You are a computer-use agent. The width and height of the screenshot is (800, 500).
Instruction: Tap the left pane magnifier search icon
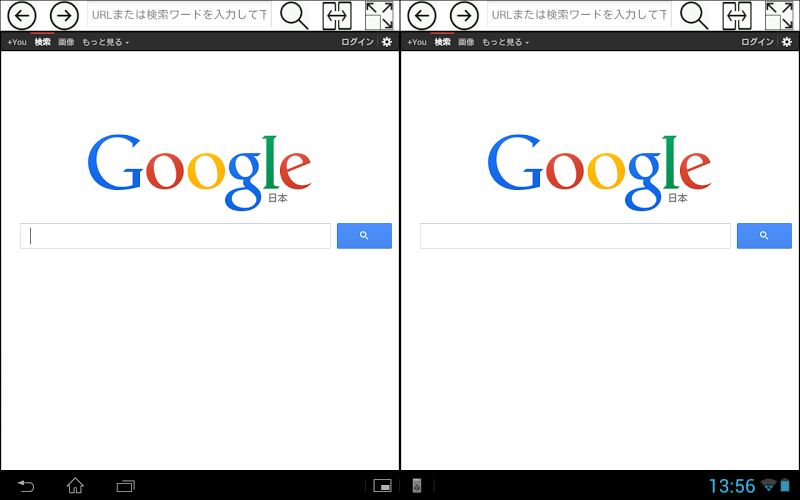tap(294, 16)
